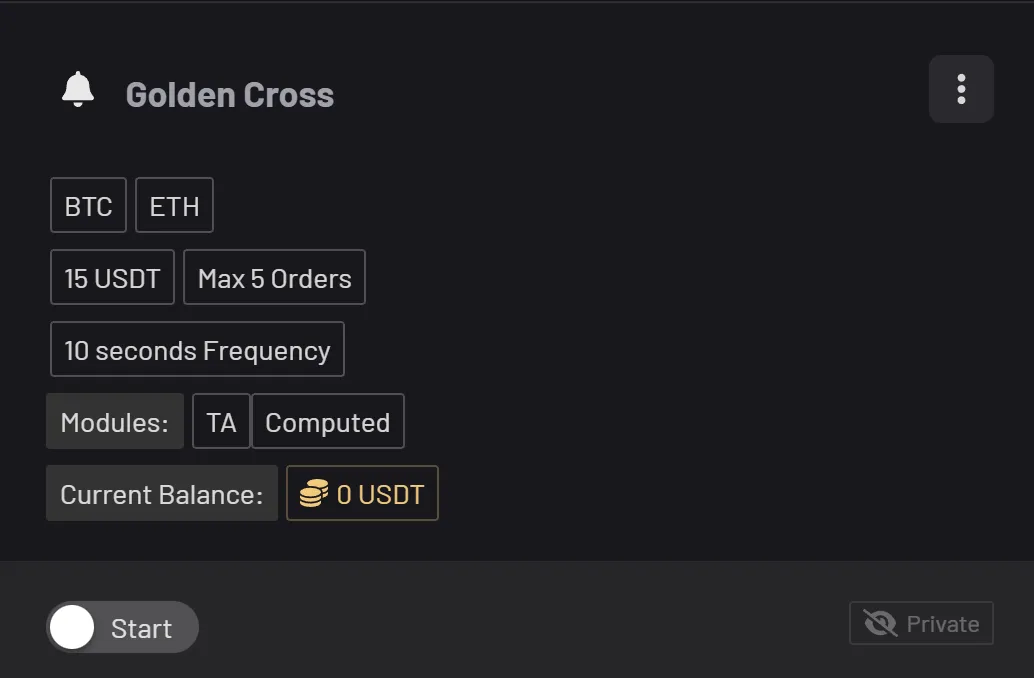
Task: Click the crossed-eye icon
Action: (x=880, y=623)
